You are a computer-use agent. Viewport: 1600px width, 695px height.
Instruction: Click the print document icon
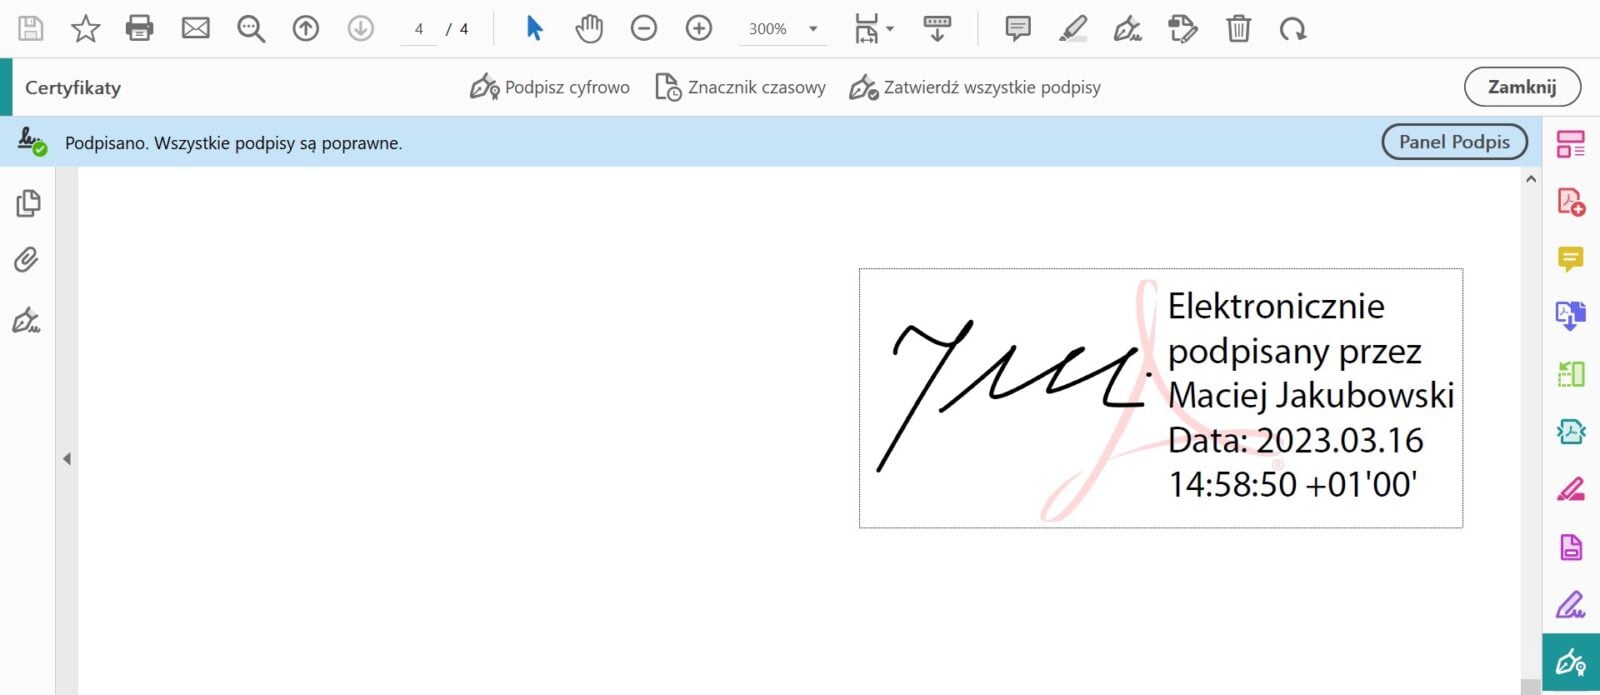(x=140, y=29)
